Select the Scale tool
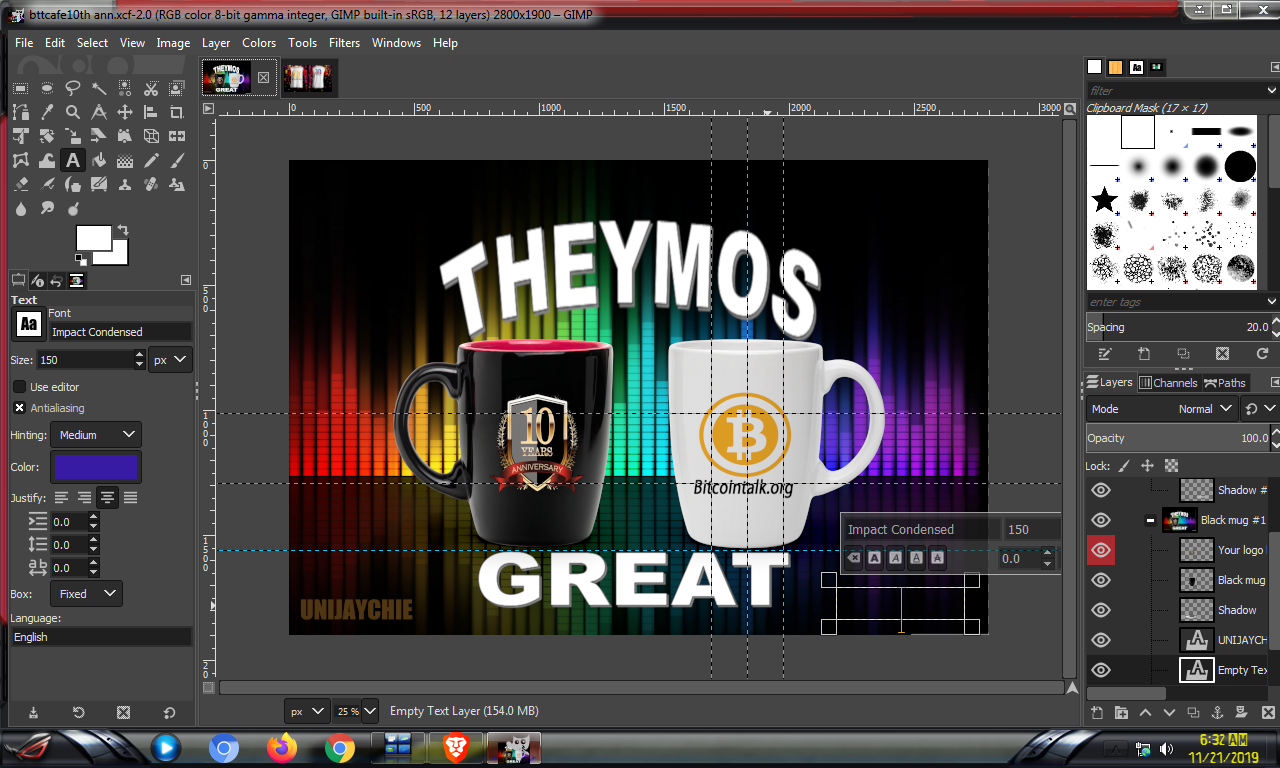Image resolution: width=1280 pixels, height=768 pixels. pyautogui.click(x=73, y=136)
